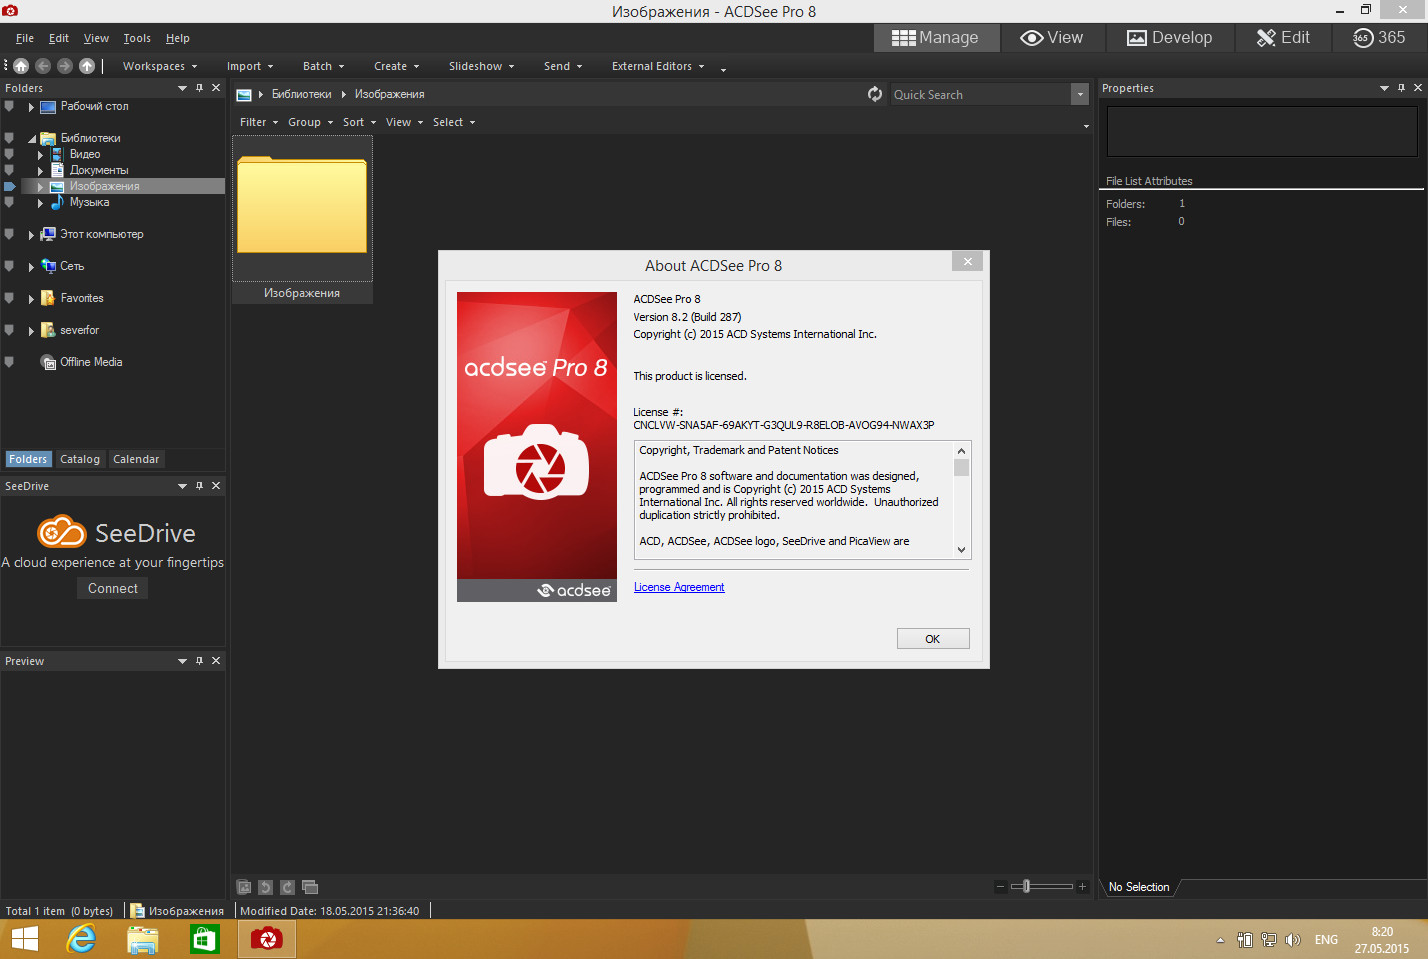
Task: Open the Select dropdown in file list
Action: click(x=454, y=122)
